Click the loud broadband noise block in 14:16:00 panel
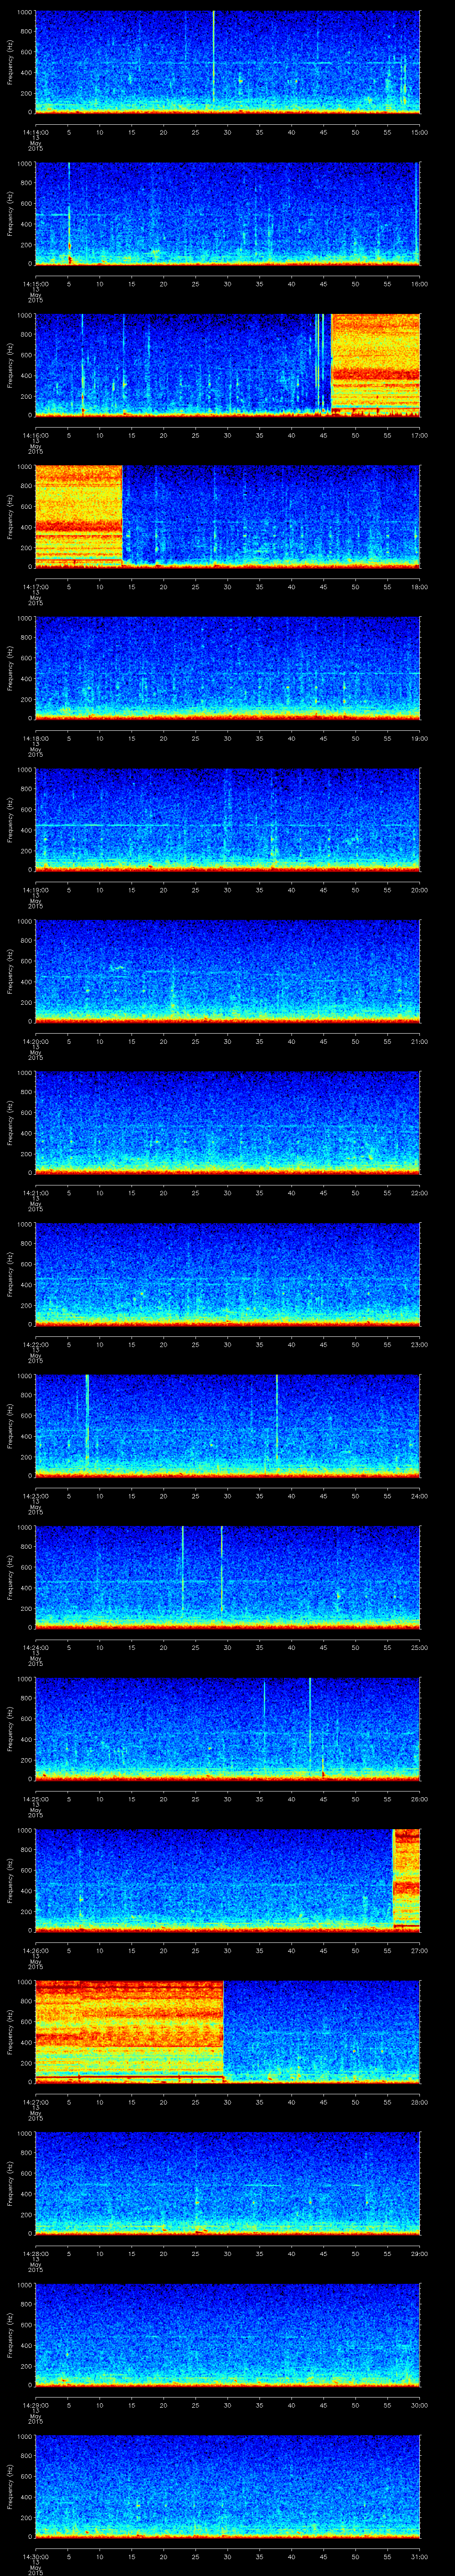 tap(376, 365)
